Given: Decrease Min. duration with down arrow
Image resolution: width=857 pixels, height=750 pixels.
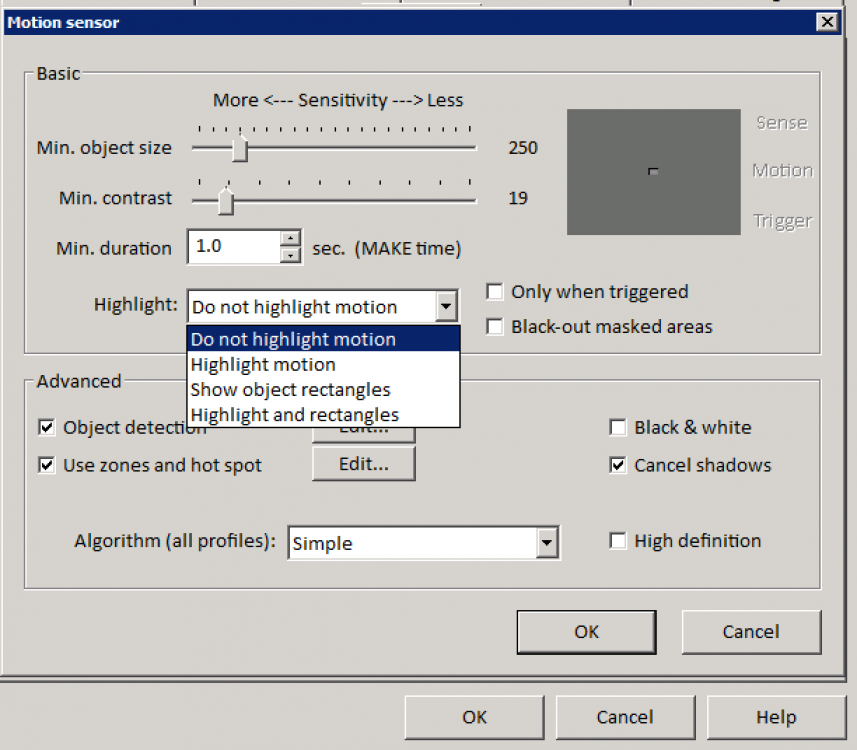Looking at the screenshot, I should (x=290, y=255).
